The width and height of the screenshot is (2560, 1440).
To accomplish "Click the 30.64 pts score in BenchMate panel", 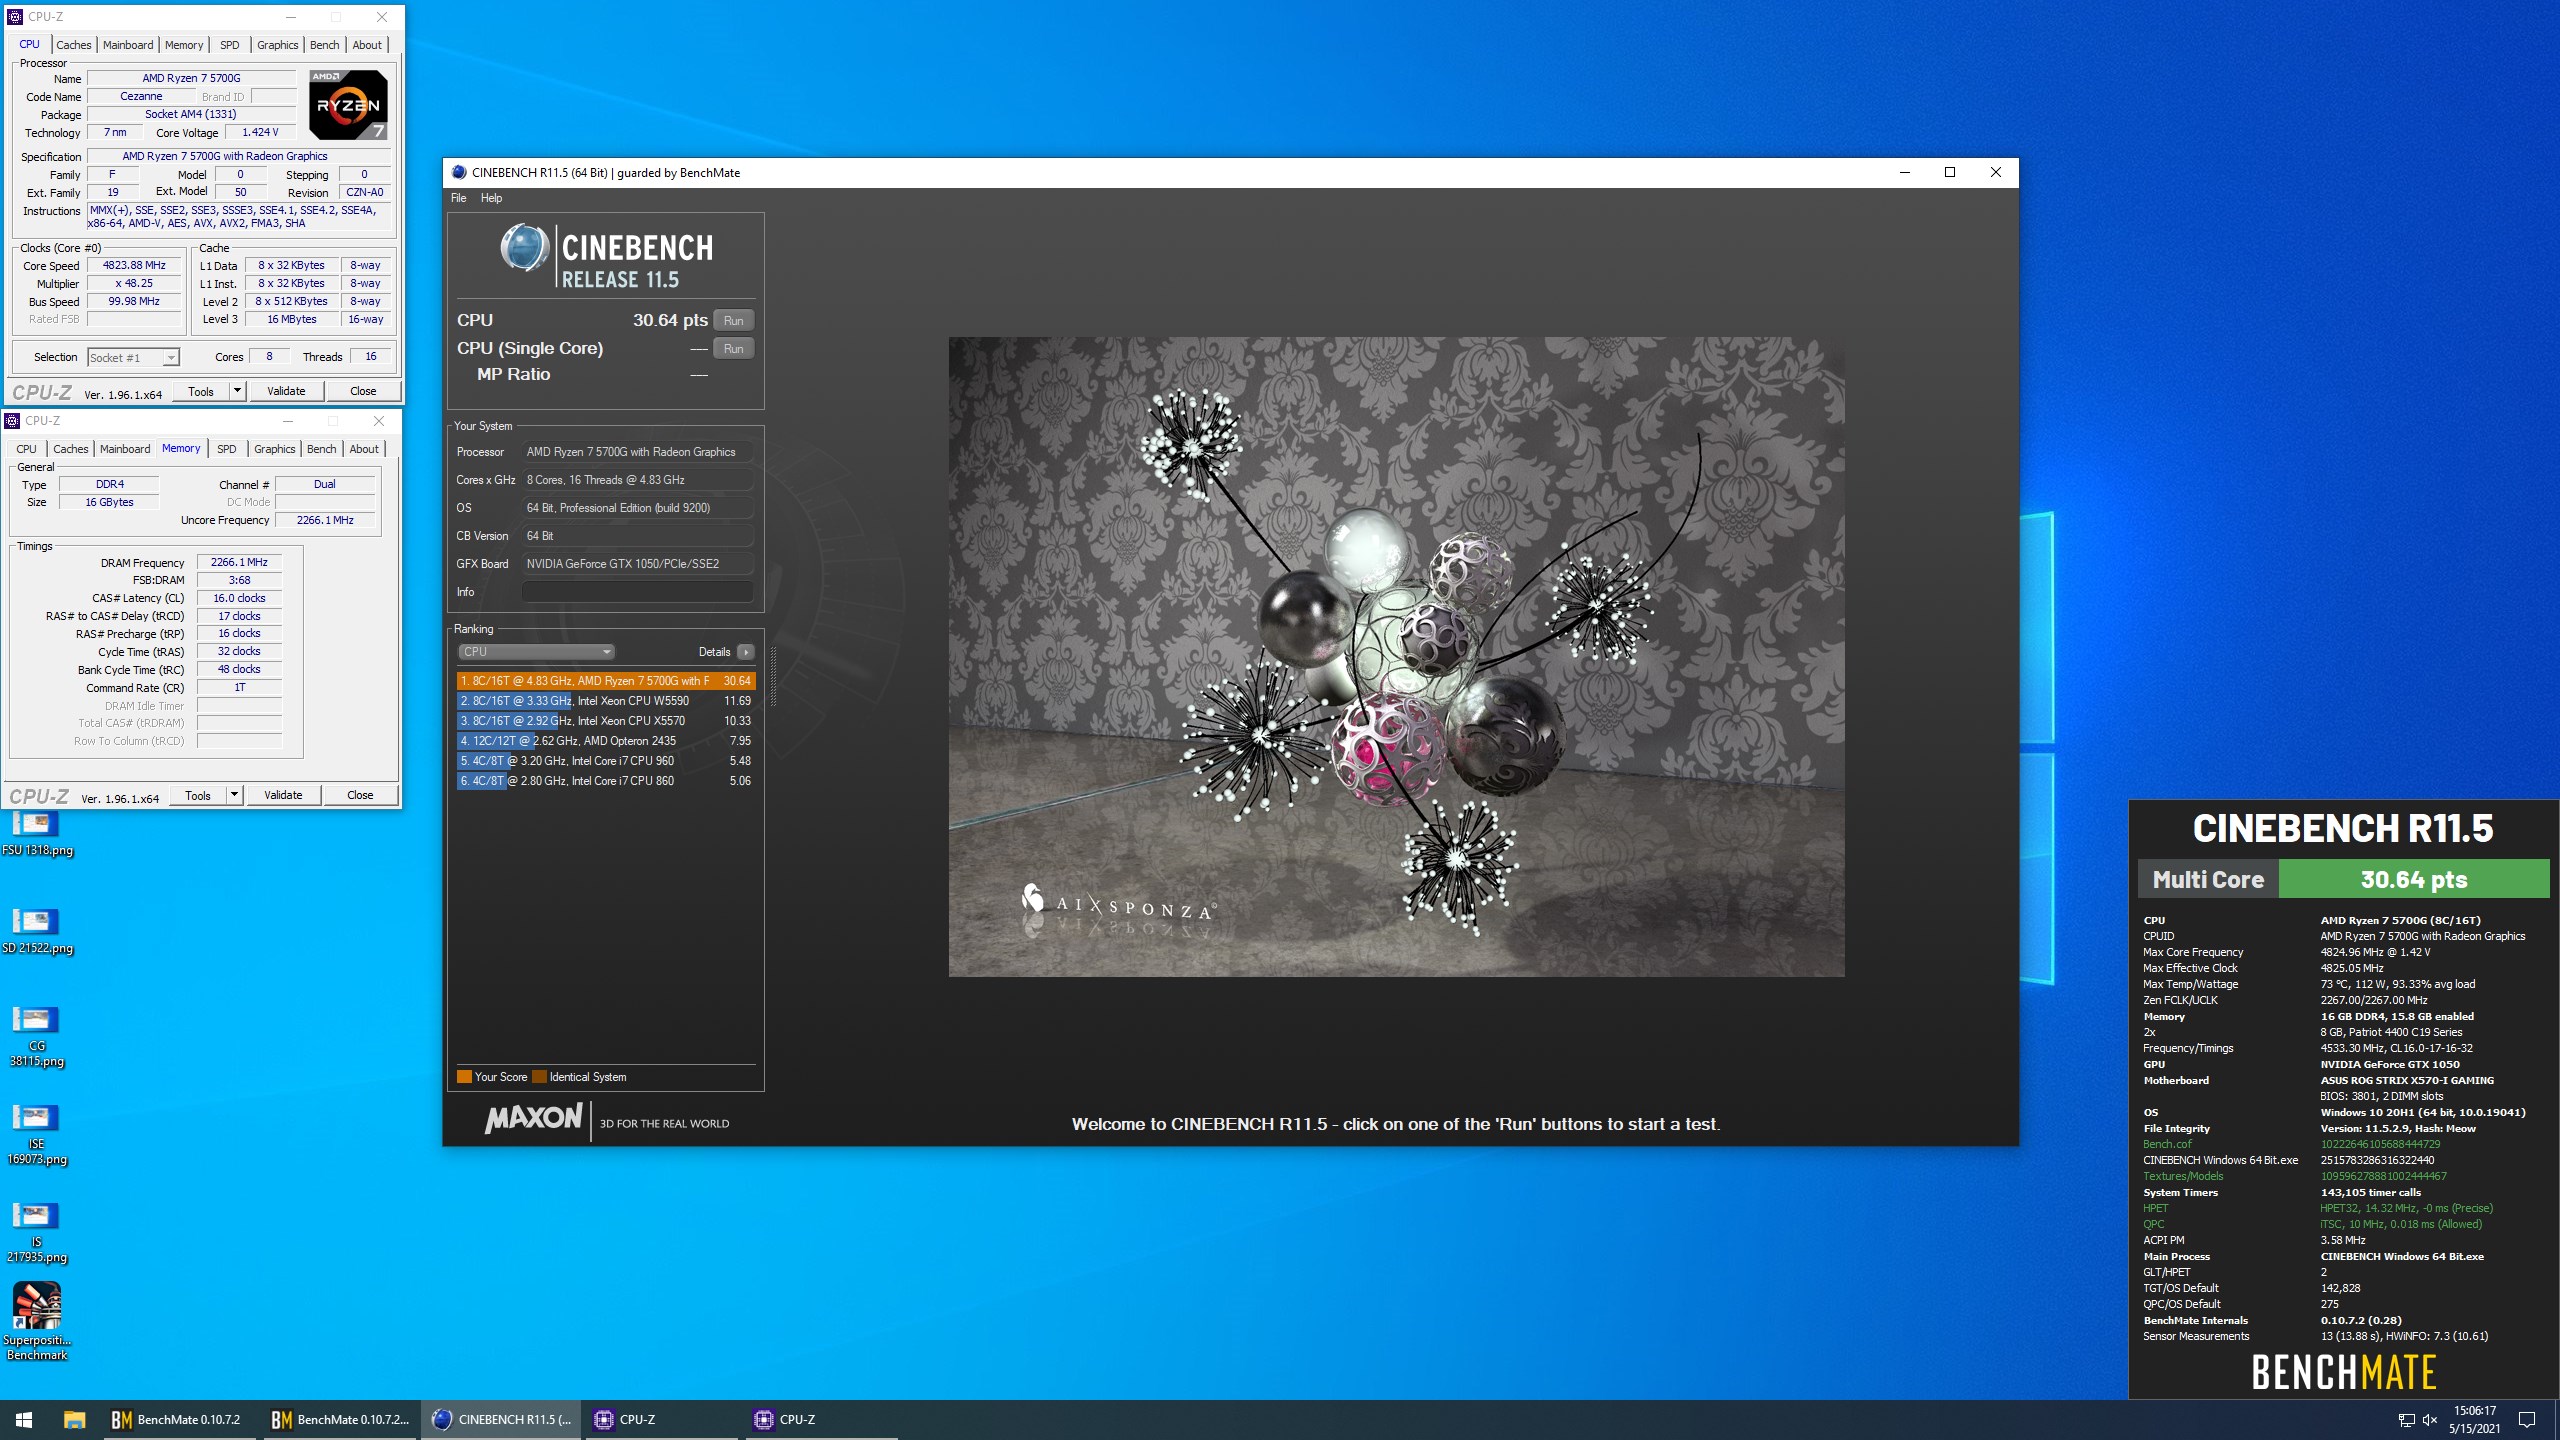I will pos(2414,879).
